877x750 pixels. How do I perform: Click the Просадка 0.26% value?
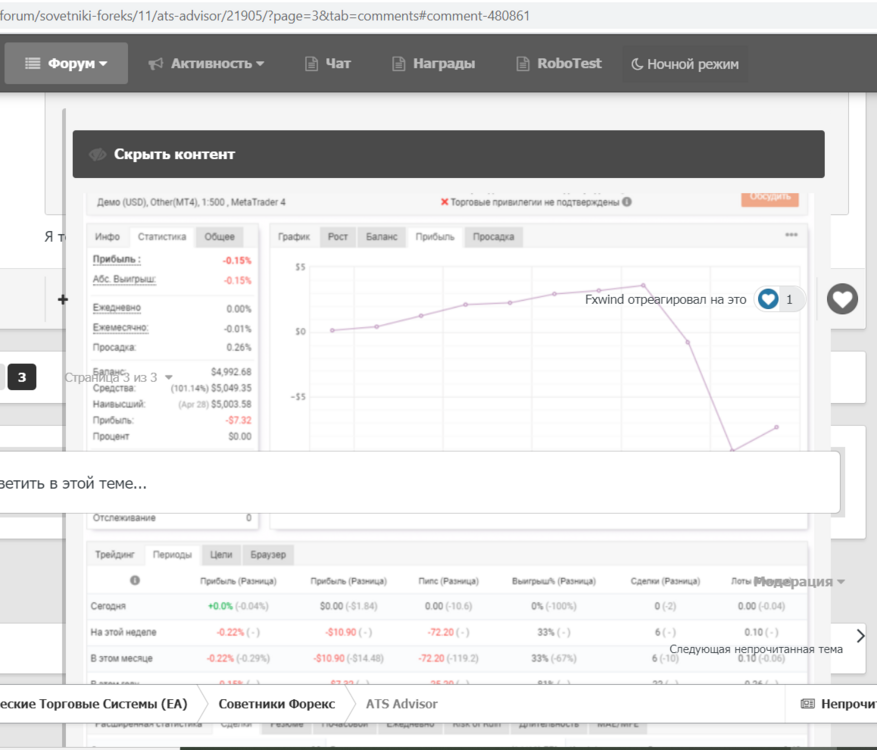(x=239, y=347)
